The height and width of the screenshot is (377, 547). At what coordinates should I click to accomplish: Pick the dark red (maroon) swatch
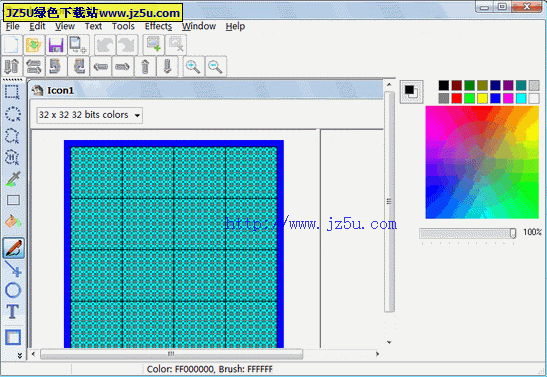(457, 85)
